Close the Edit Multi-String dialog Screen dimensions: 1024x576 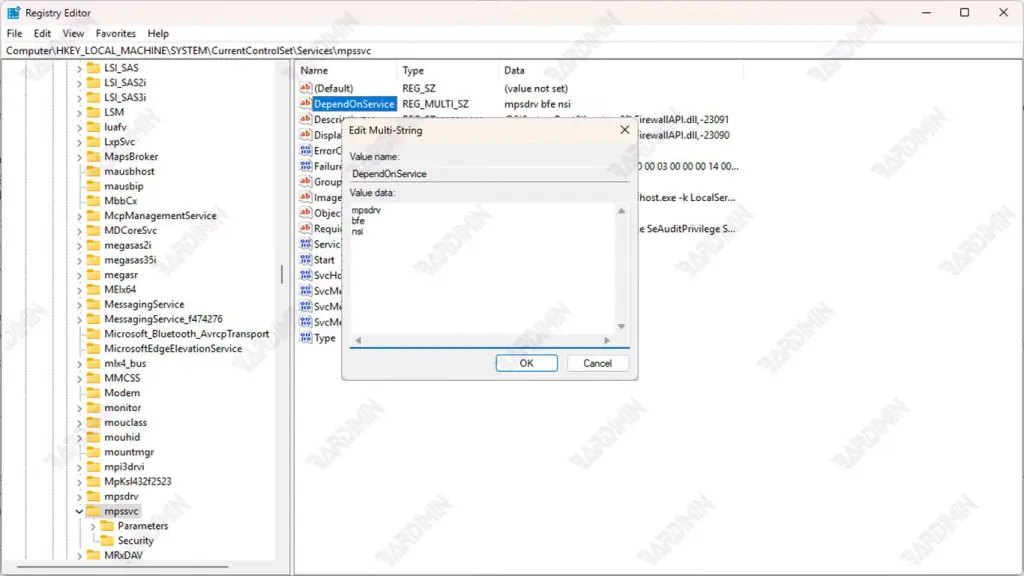tap(624, 130)
